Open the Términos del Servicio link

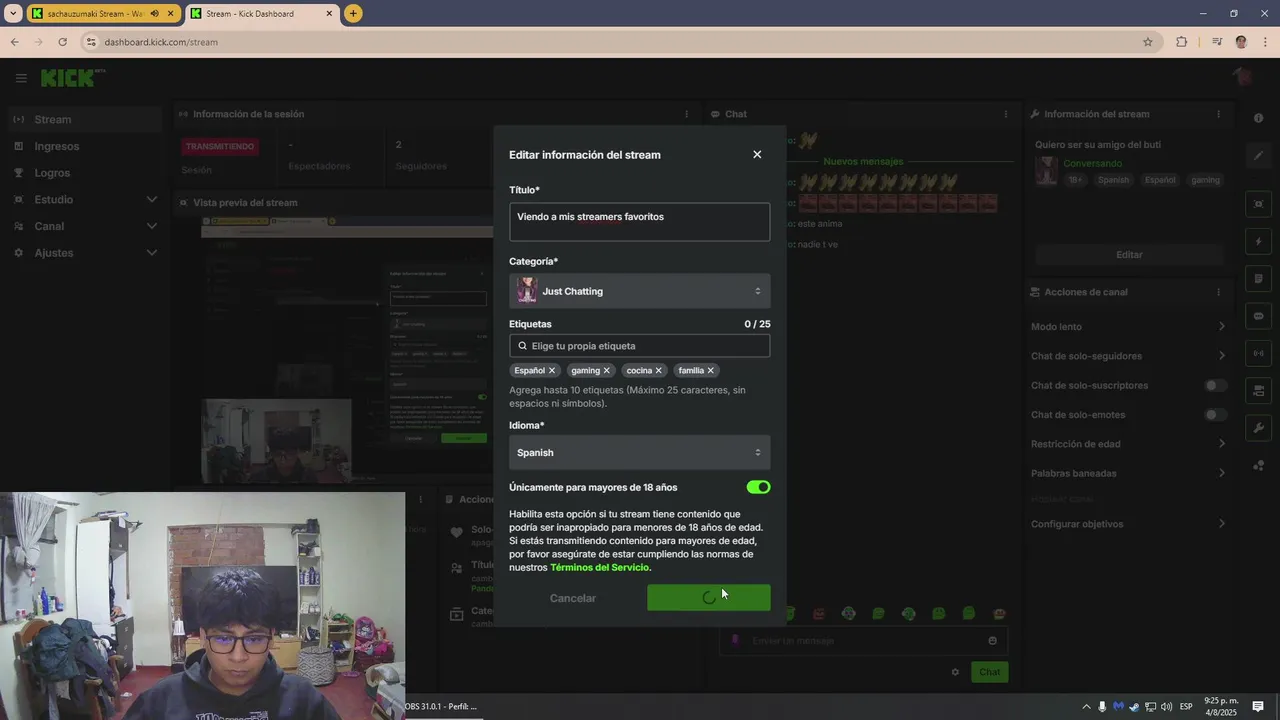[600, 568]
